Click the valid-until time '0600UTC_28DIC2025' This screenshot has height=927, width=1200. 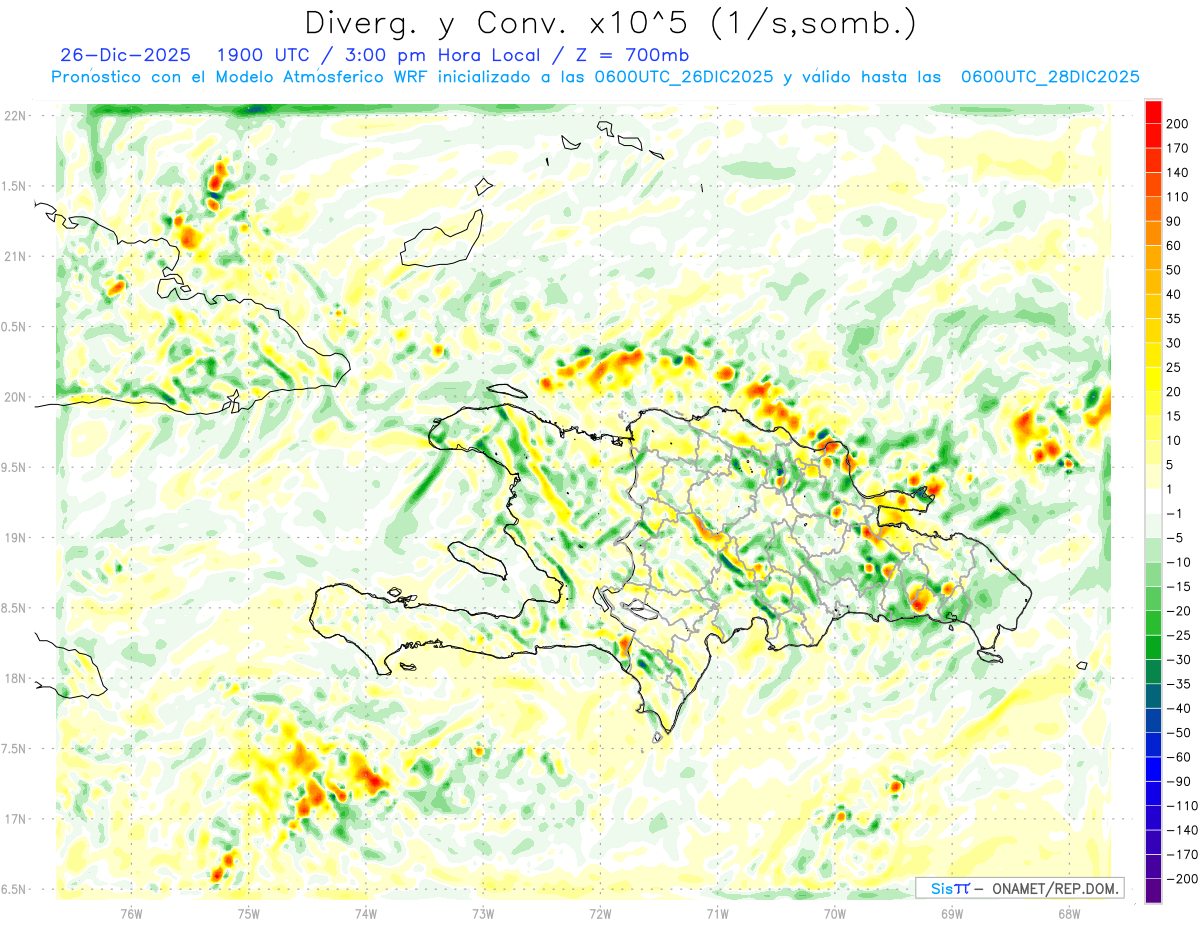tap(1049, 77)
